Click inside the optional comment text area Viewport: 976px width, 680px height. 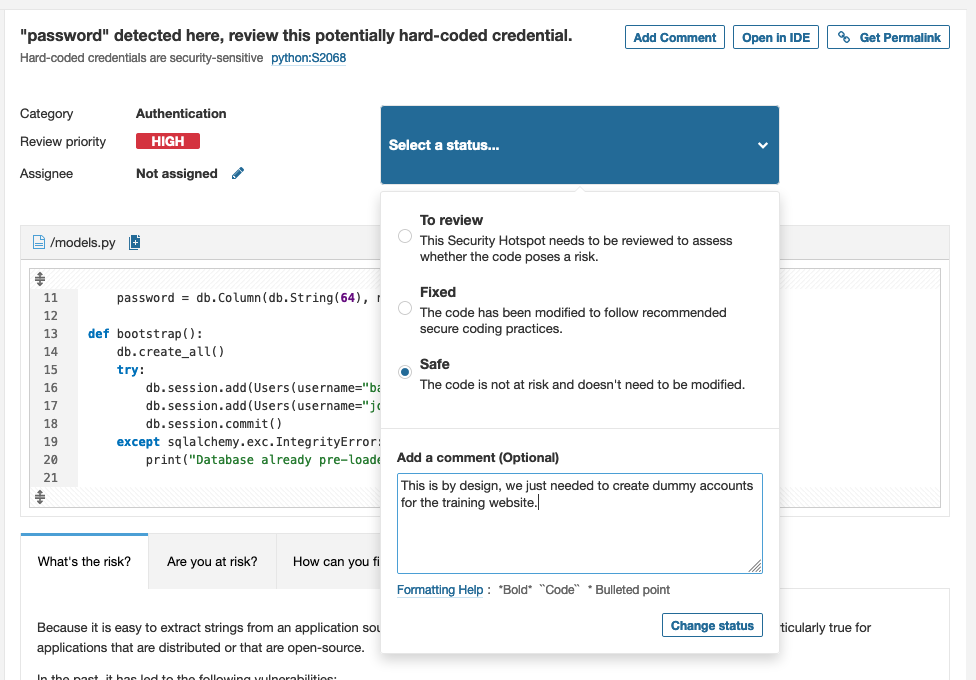tap(580, 523)
